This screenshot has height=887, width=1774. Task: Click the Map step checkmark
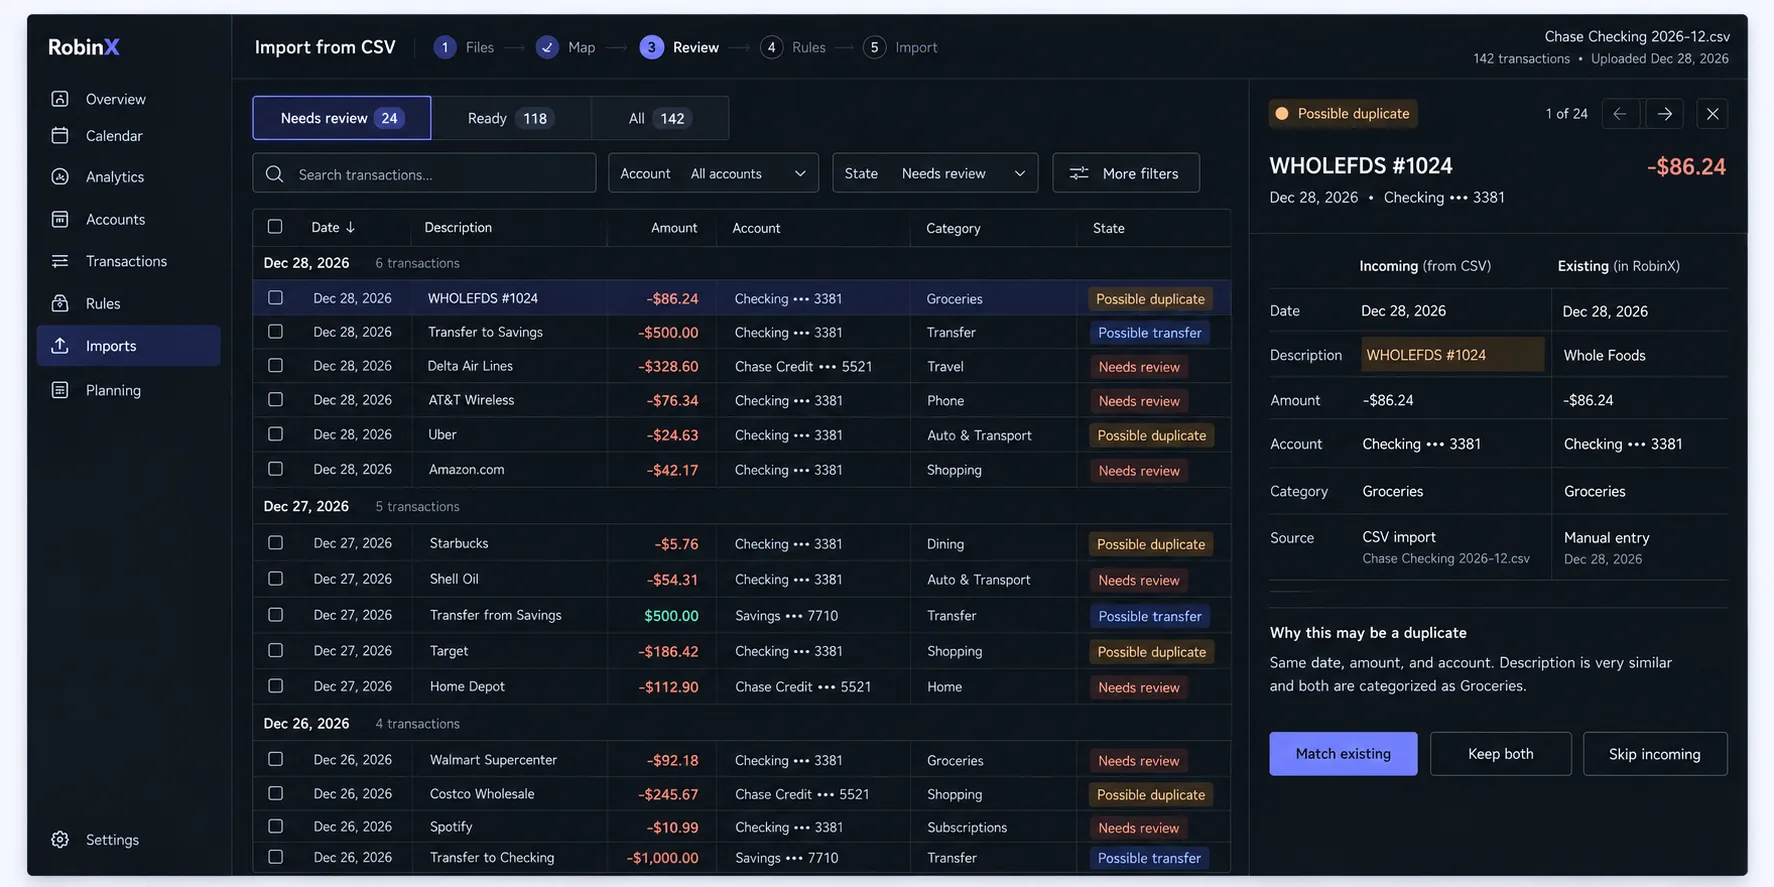547,47
